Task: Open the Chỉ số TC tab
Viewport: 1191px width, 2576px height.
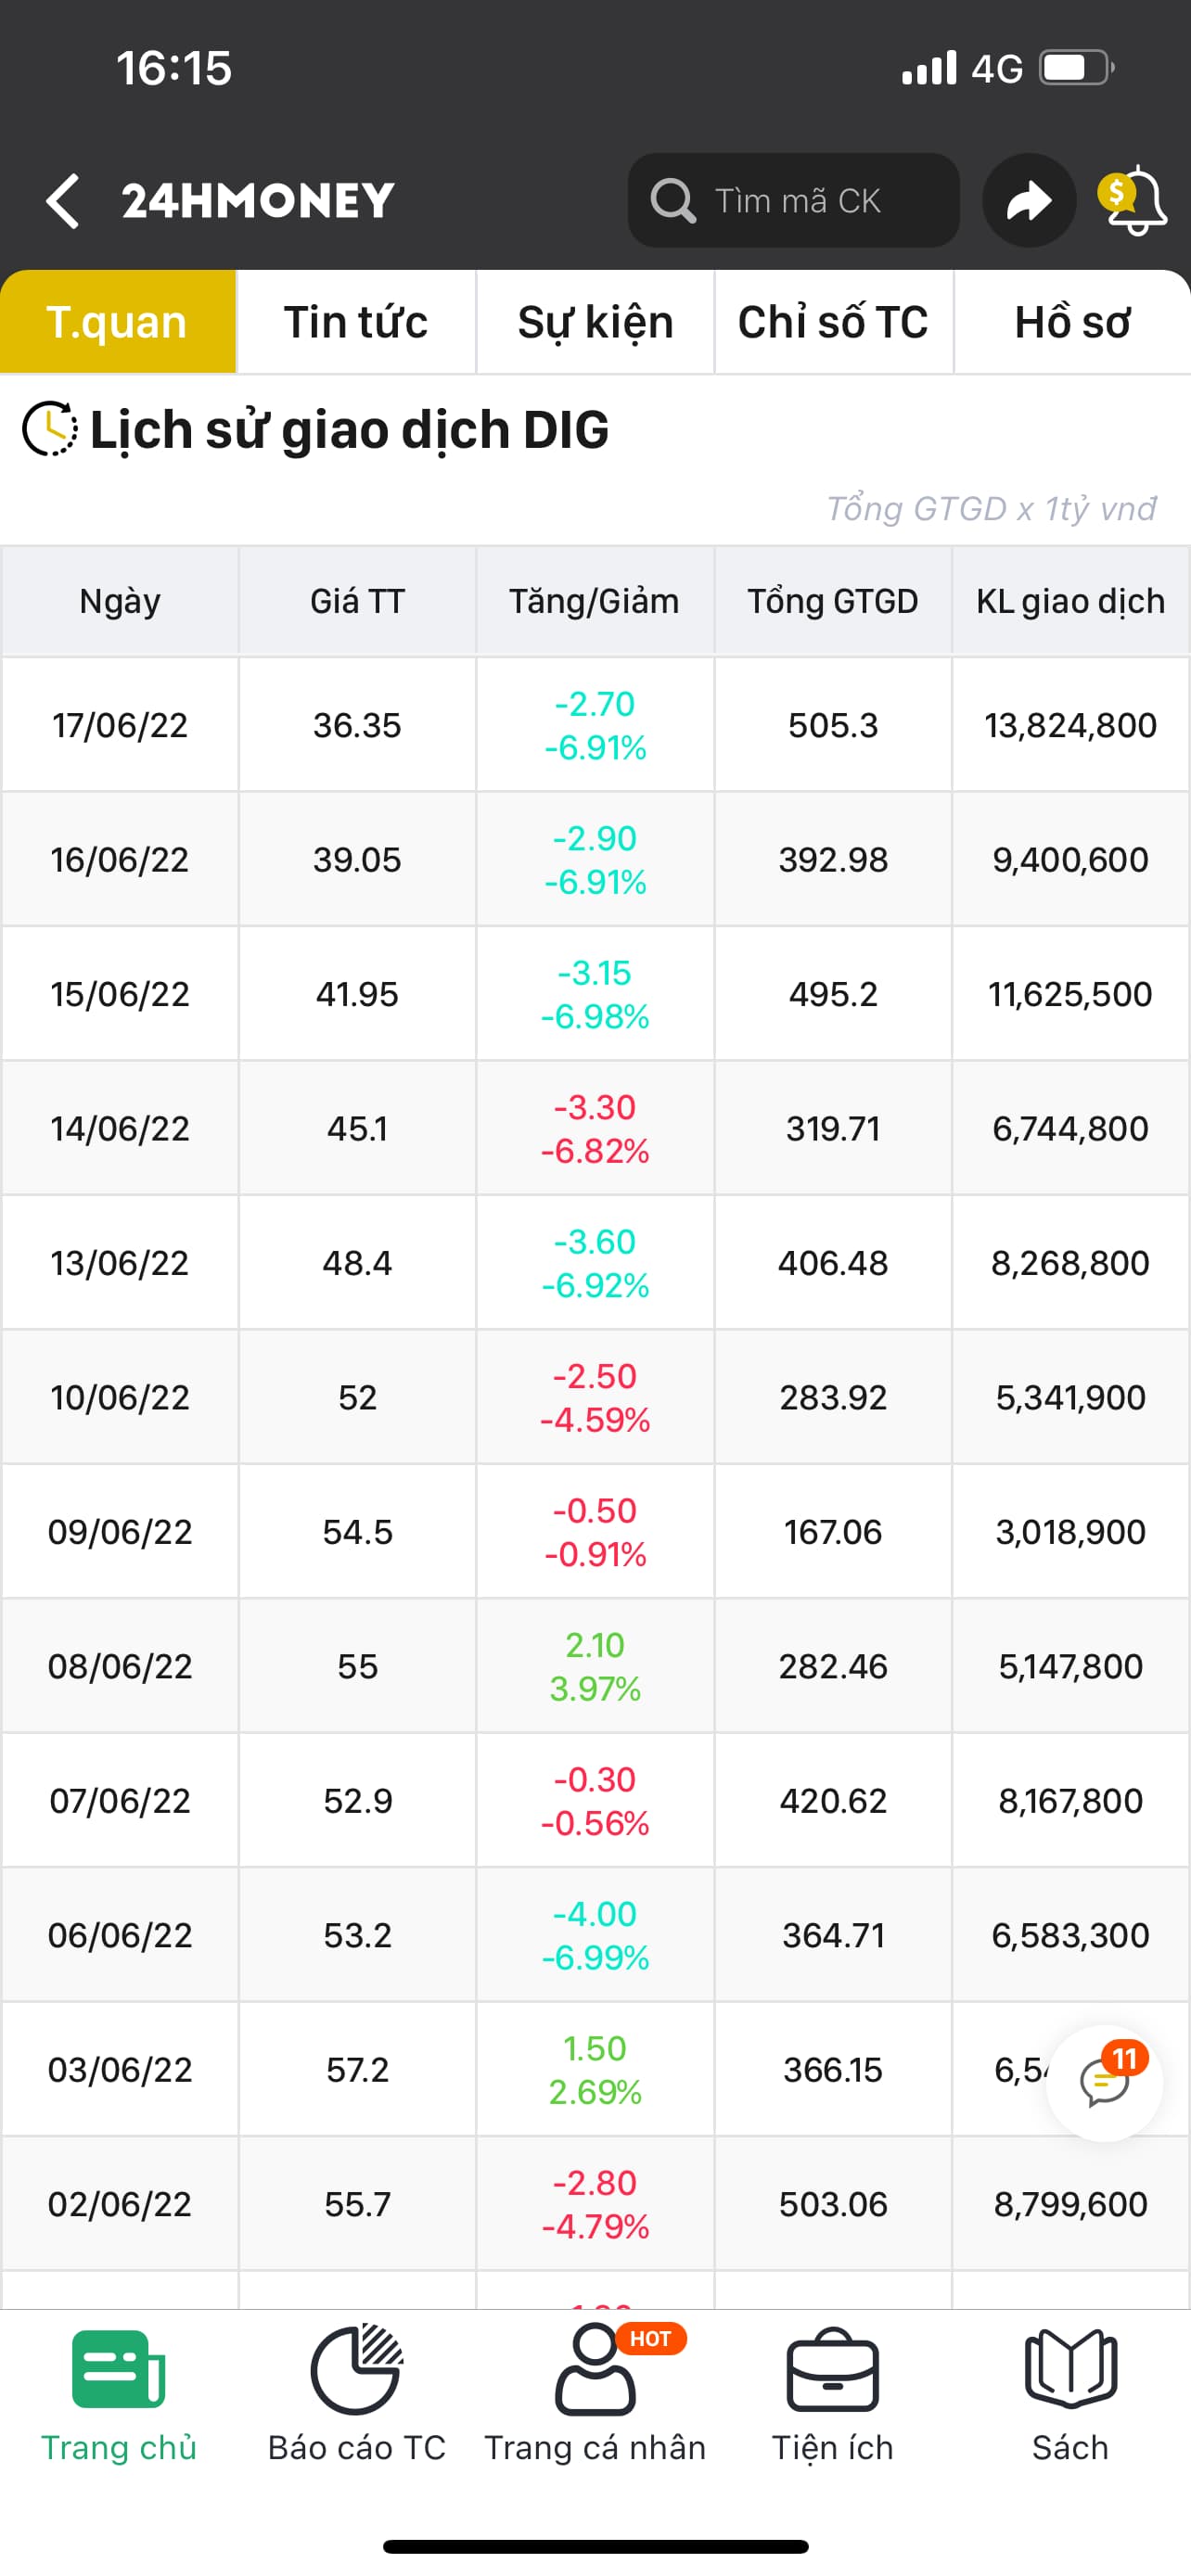Action: click(x=833, y=322)
